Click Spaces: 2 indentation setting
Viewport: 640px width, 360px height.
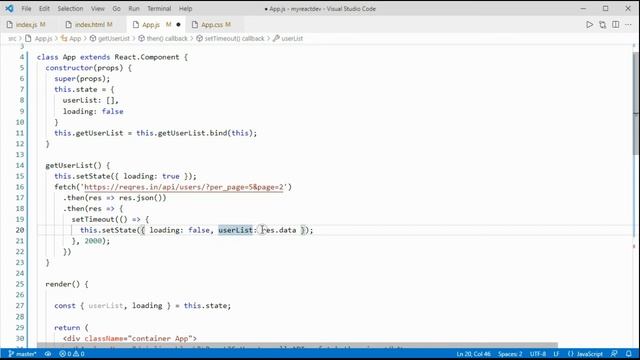pos(510,354)
